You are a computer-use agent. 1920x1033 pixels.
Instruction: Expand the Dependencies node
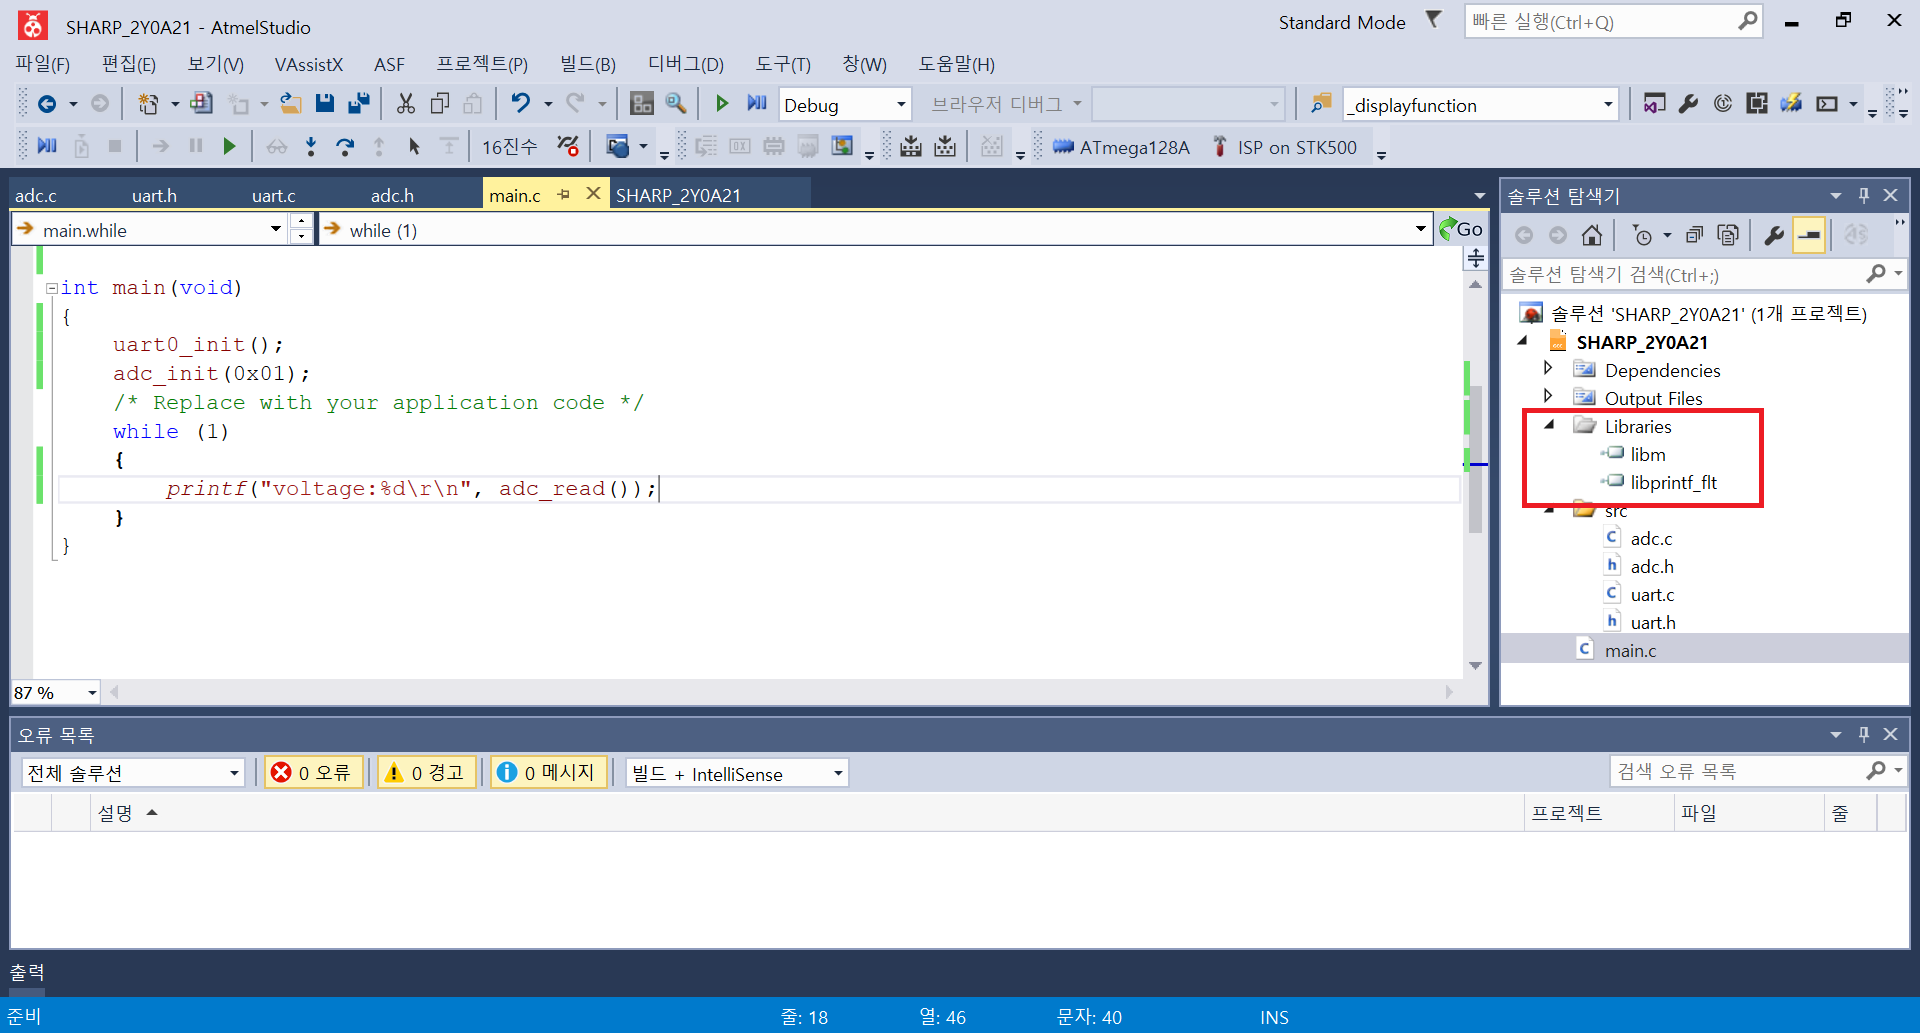coord(1548,369)
